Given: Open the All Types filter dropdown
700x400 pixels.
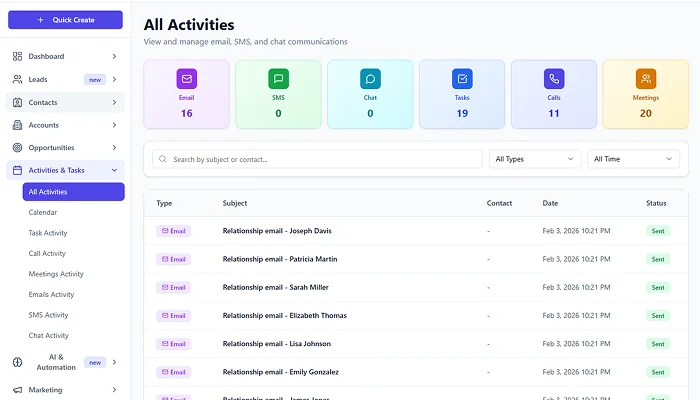Looking at the screenshot, I should click(535, 159).
